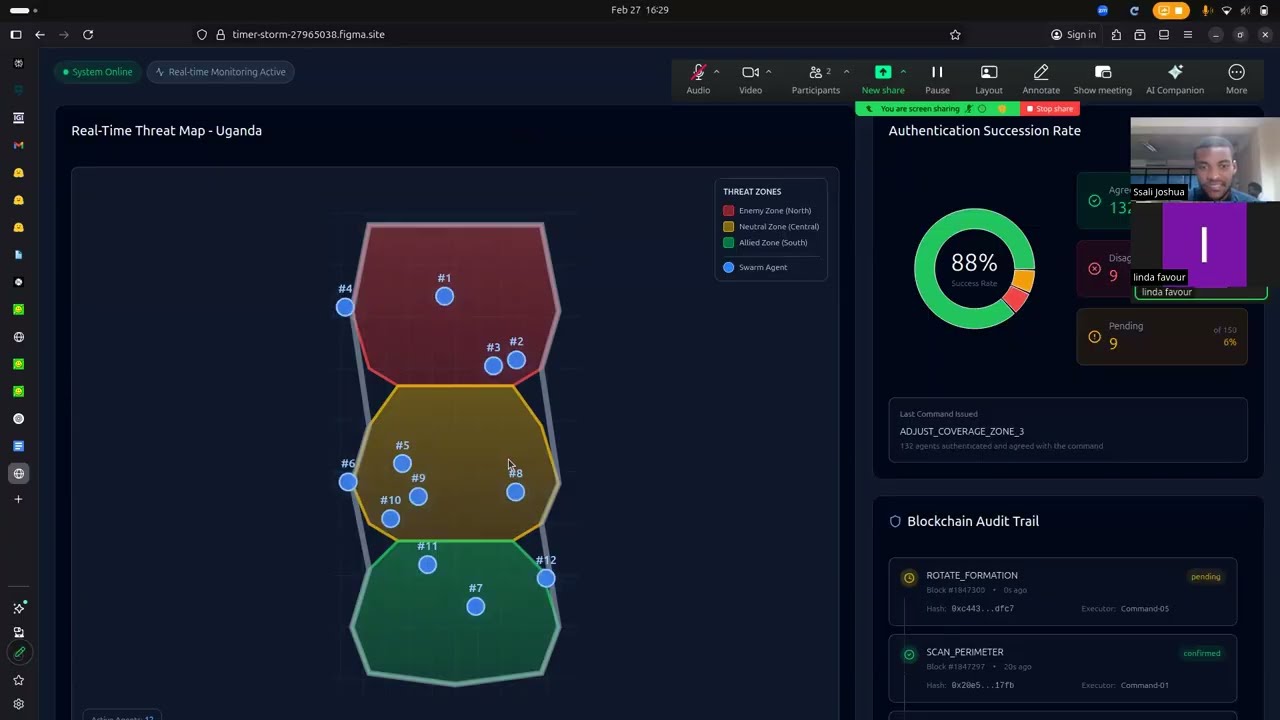
Task: View site security shield icon
Action: click(x=202, y=34)
